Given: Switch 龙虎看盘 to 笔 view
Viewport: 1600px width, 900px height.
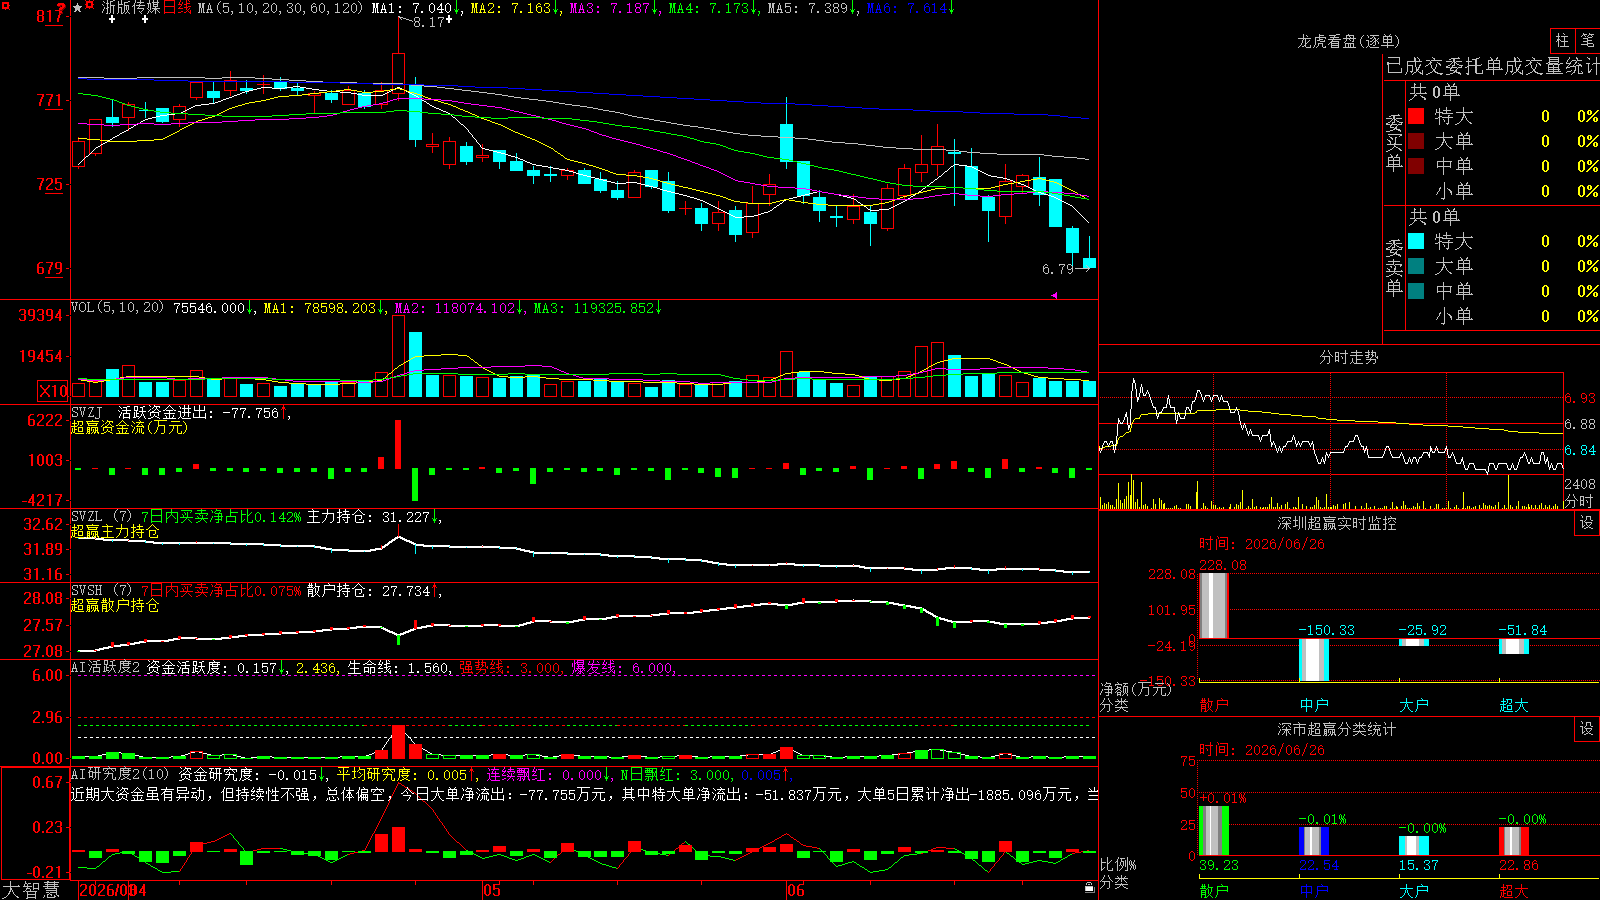Looking at the screenshot, I should pos(1587,41).
